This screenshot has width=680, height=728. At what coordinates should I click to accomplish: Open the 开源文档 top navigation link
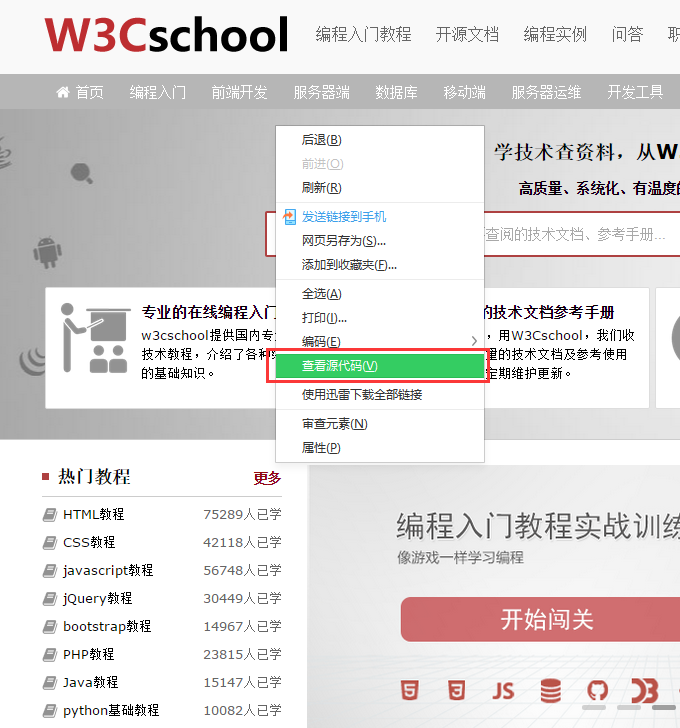467,34
